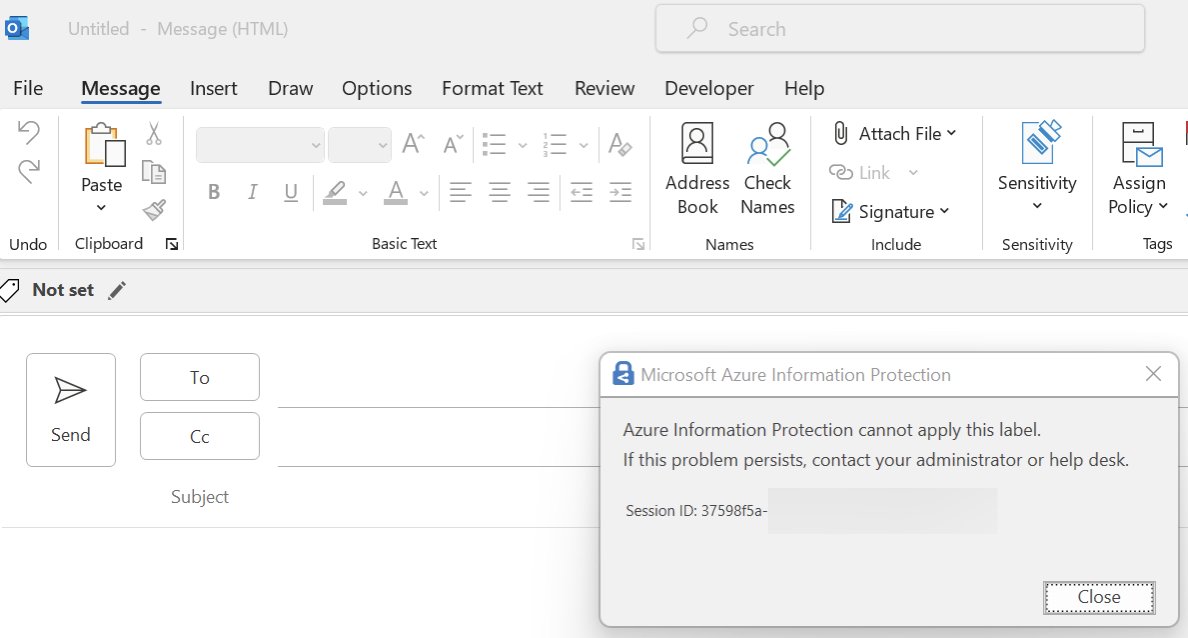Screen dimensions: 1188x638
Task: Expand the Link dropdown arrow
Action: coord(913,173)
